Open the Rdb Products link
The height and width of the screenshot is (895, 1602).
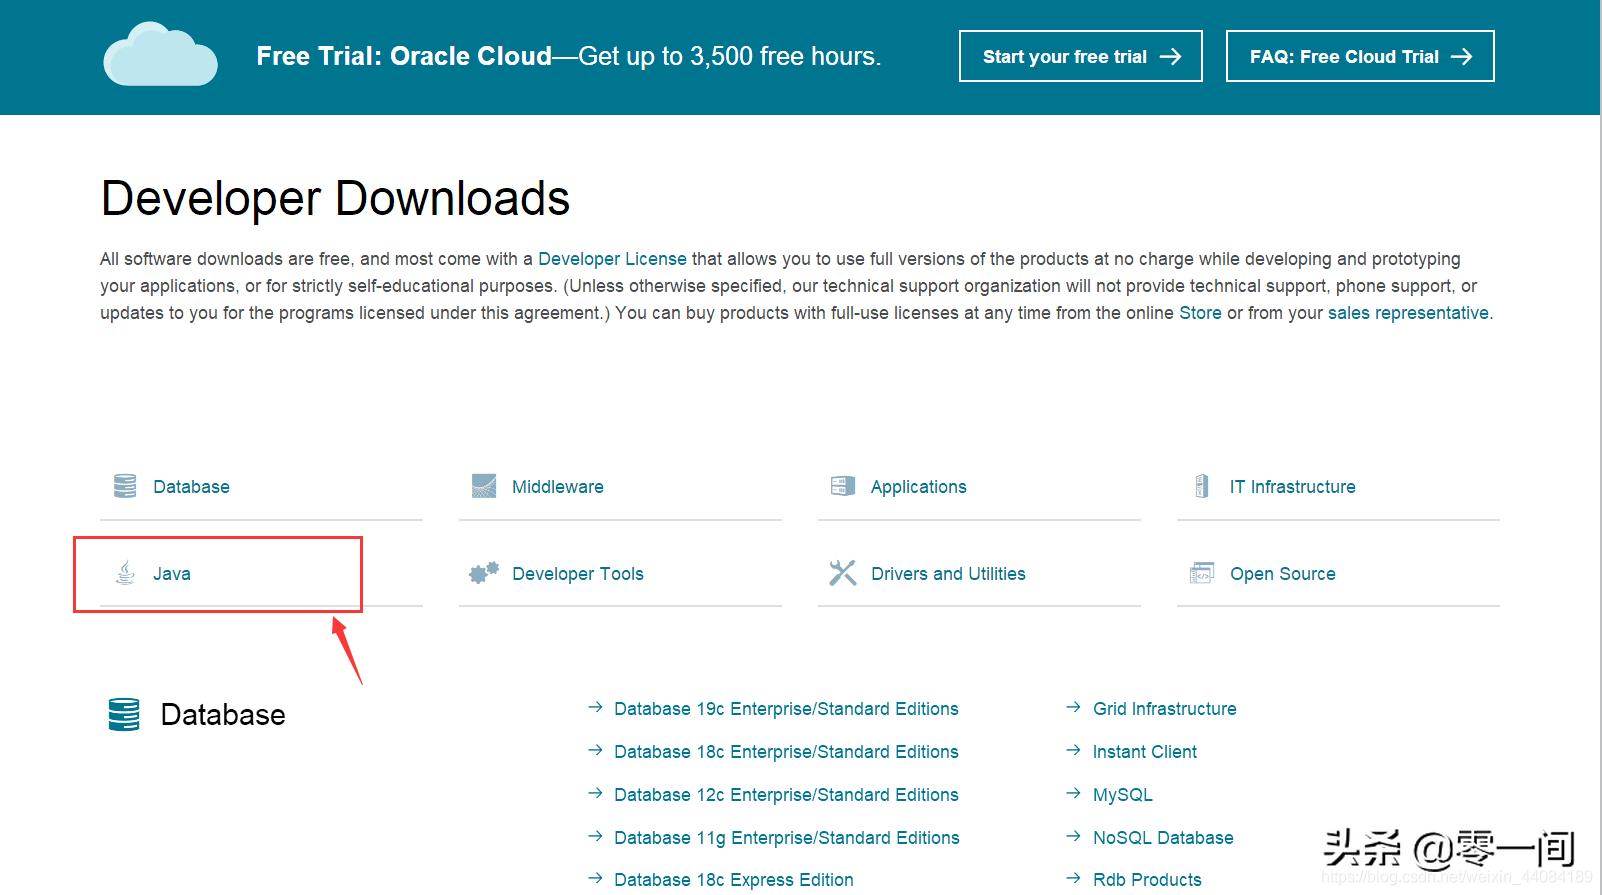[1147, 880]
